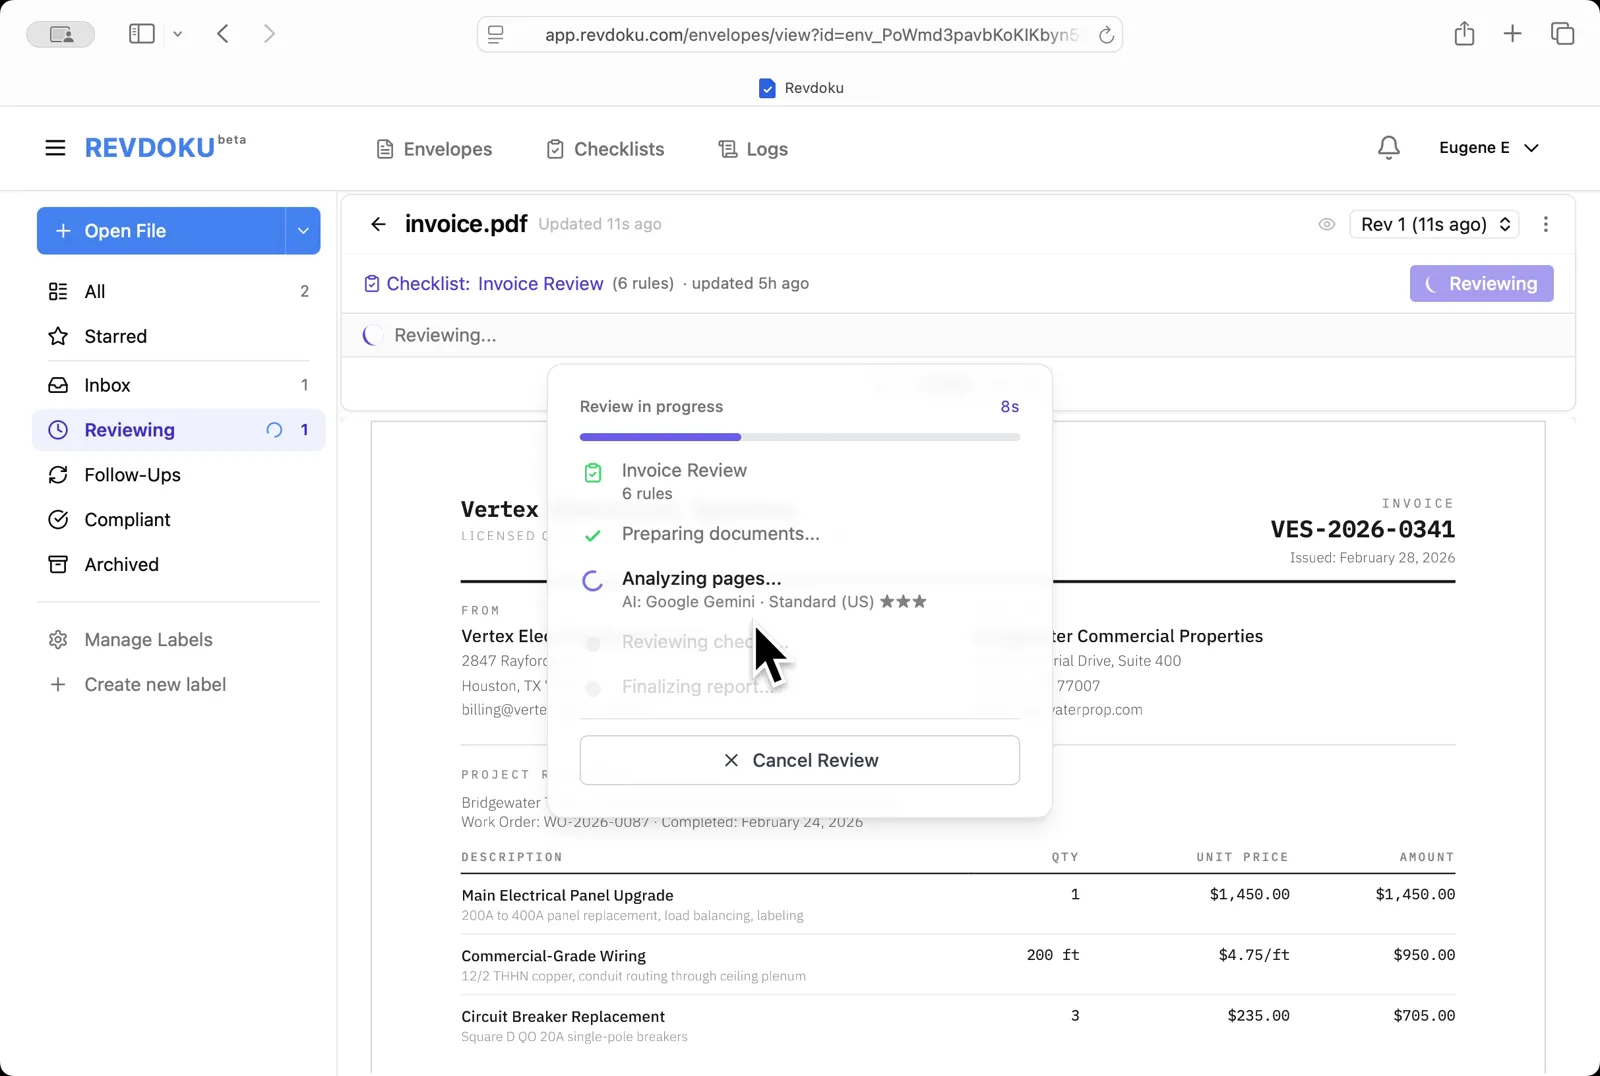
Task: Check the Revdoku checkbox in the tab bar
Action: 767,88
